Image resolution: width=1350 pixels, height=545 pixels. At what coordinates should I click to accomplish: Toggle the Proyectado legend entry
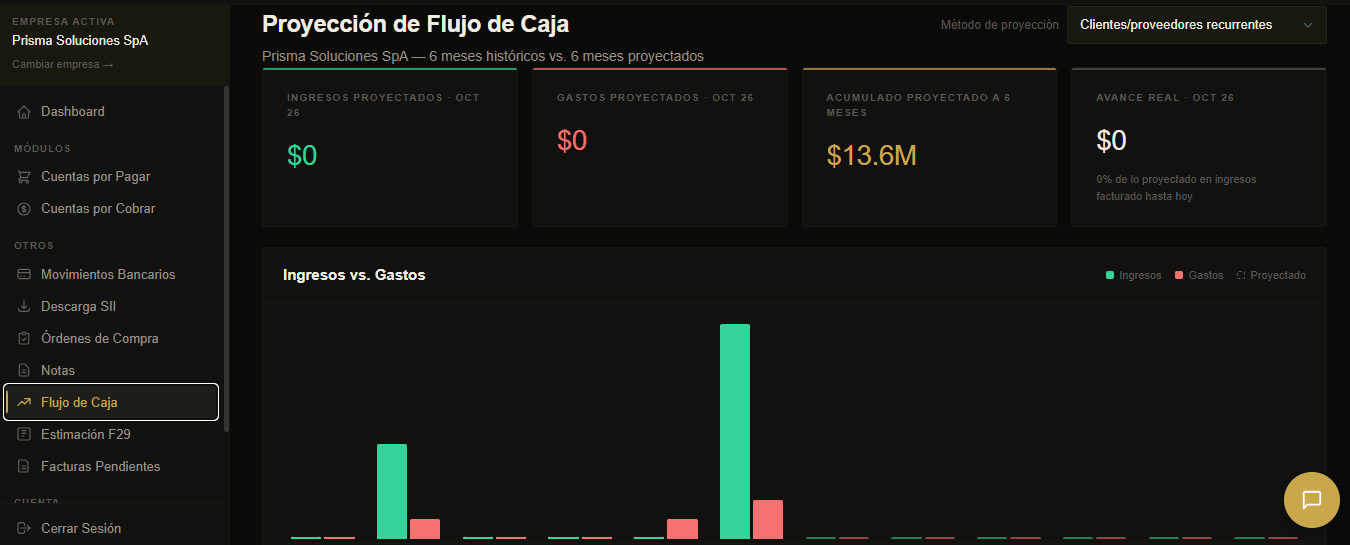1271,275
